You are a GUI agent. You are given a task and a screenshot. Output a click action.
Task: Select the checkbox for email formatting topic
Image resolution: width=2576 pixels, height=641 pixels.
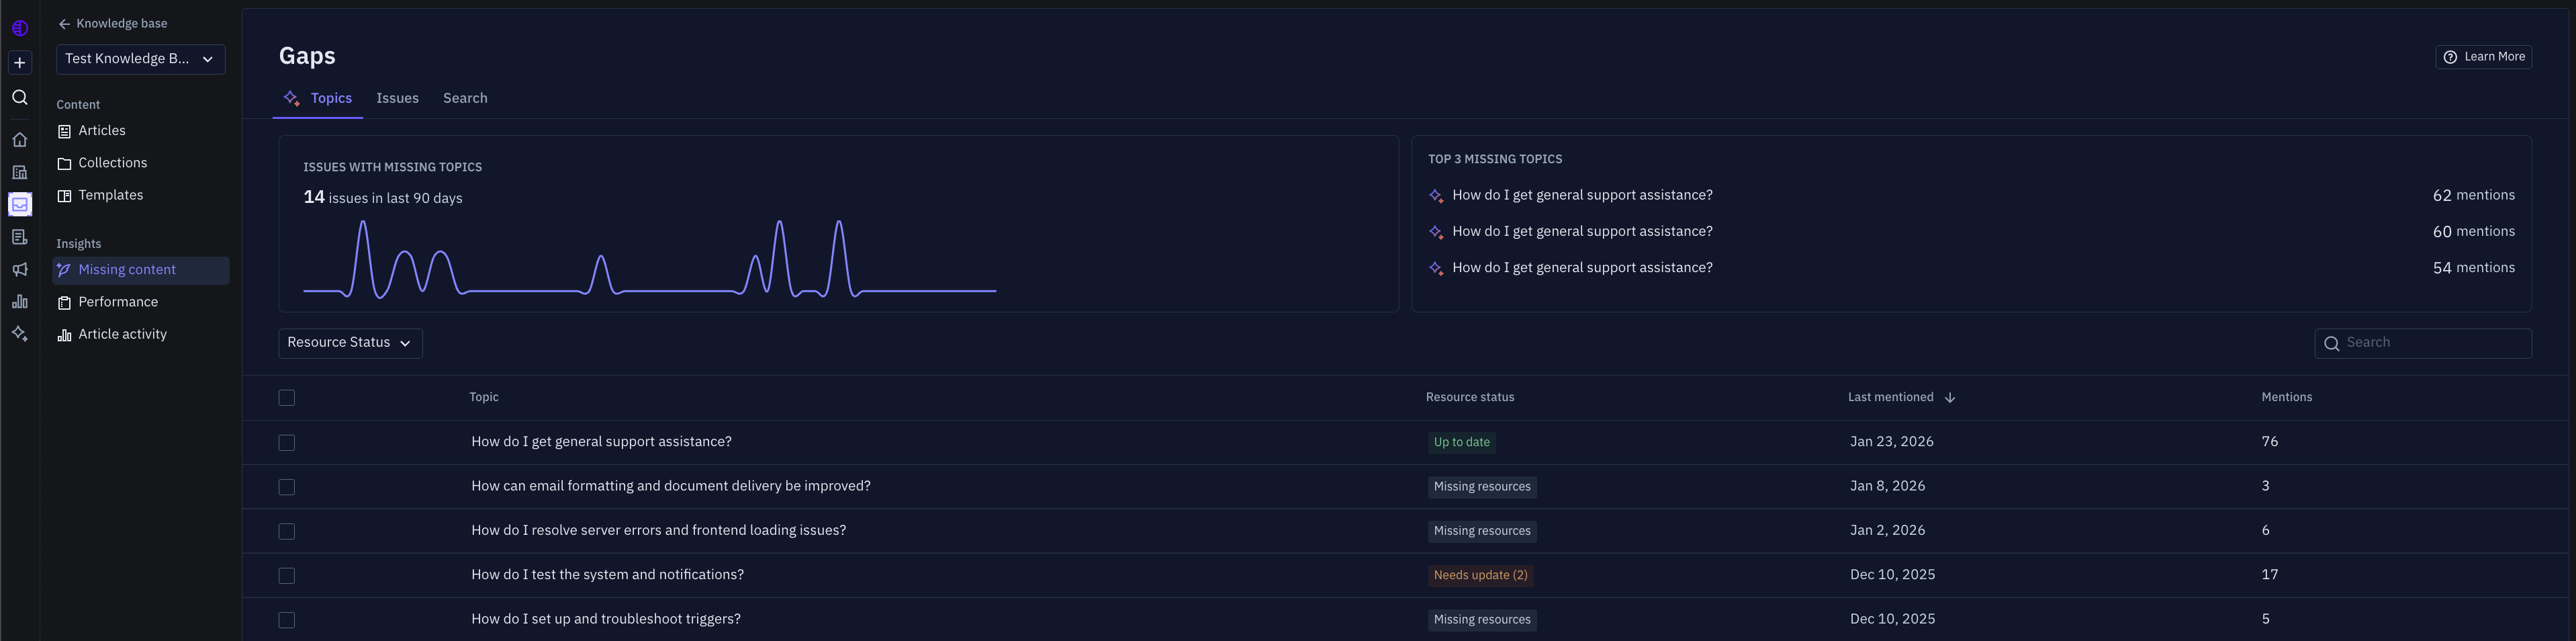(287, 487)
